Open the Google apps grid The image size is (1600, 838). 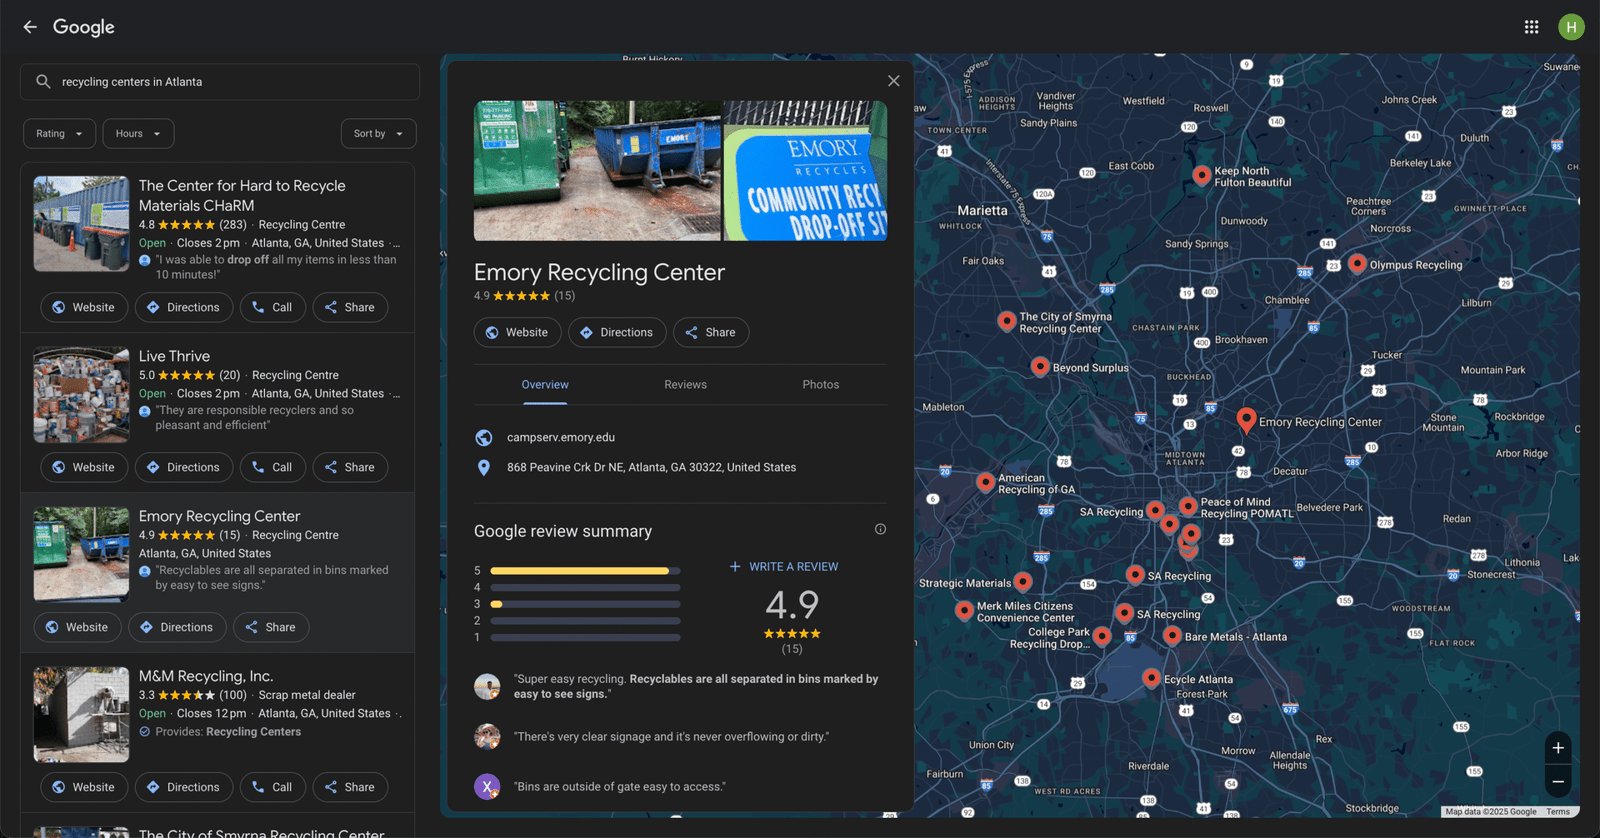(x=1531, y=27)
